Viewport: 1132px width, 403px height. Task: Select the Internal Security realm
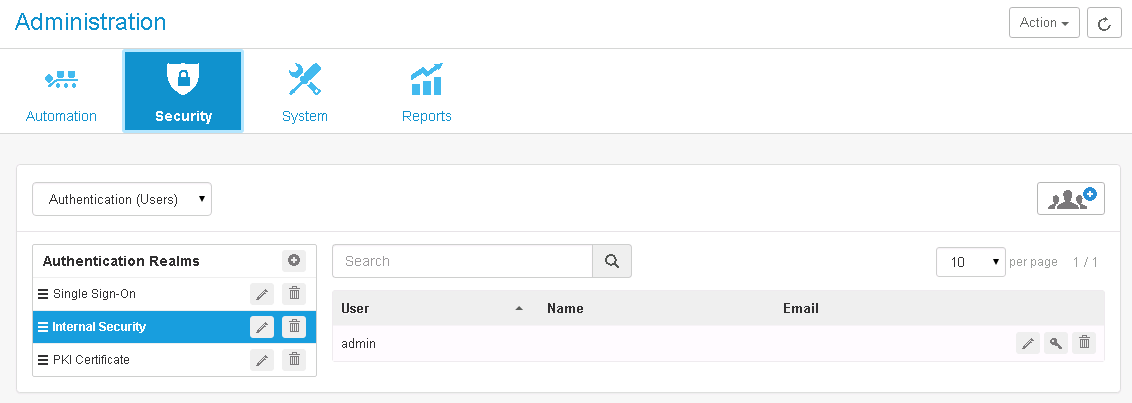[x=174, y=326]
